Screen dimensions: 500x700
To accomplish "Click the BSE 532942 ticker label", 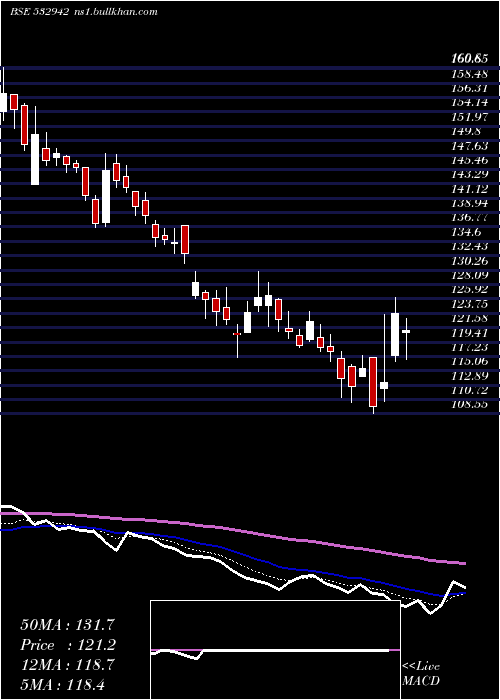I will [x=39, y=12].
